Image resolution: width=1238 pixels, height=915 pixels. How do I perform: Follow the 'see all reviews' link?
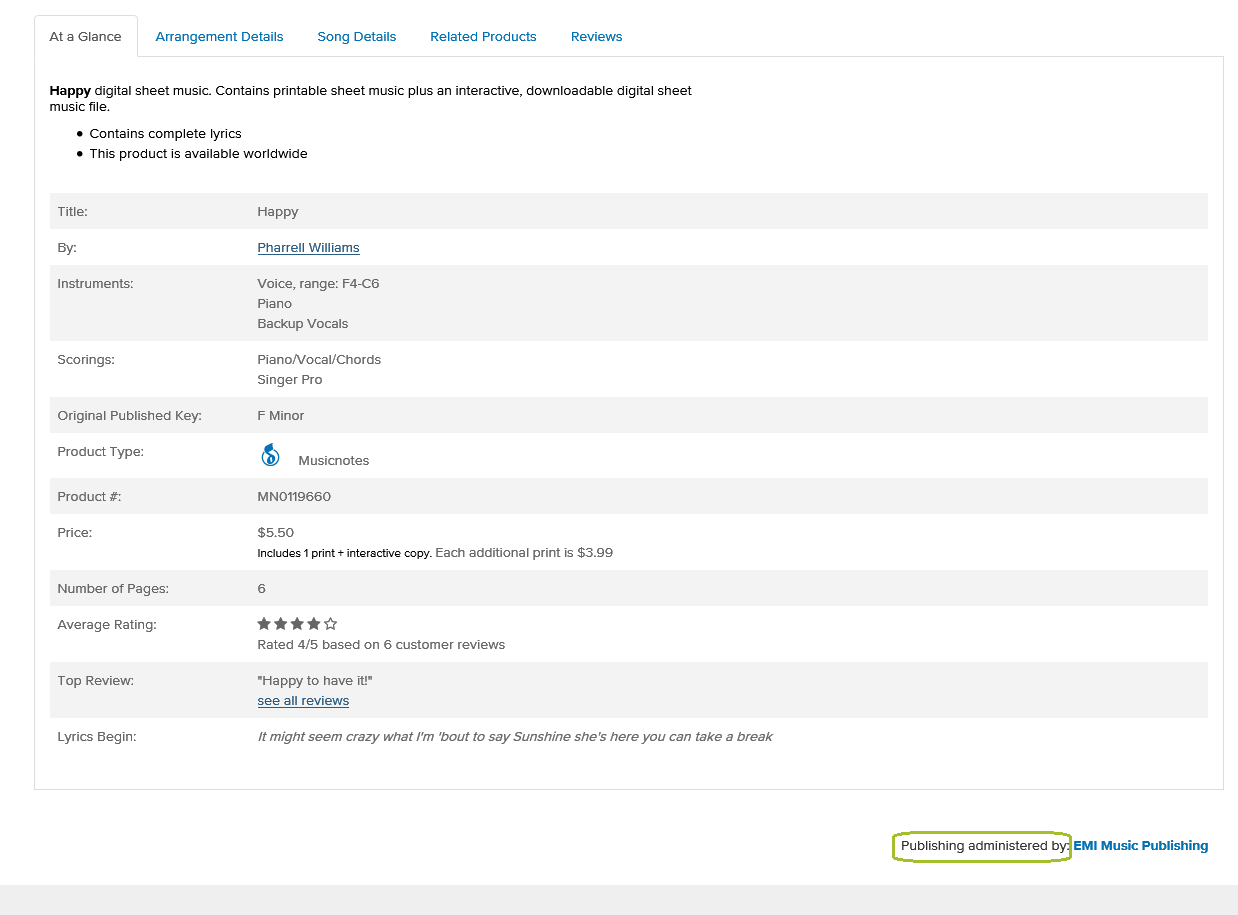[x=303, y=701]
